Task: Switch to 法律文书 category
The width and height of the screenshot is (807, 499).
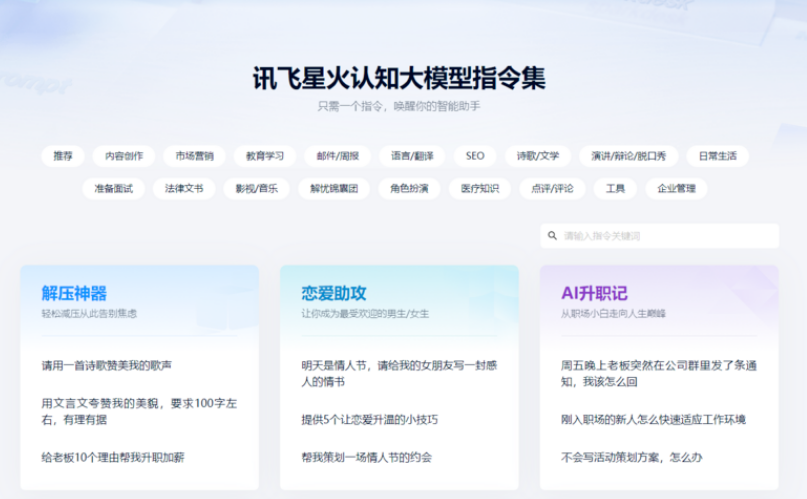Action: click(x=184, y=188)
